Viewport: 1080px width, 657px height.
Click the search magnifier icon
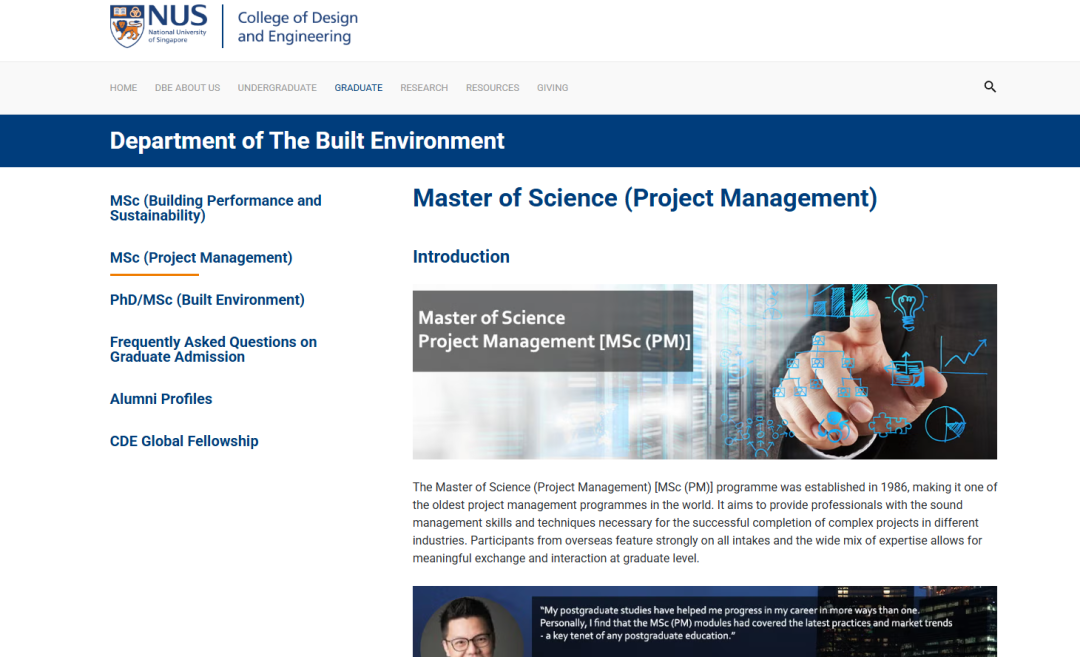pos(990,87)
